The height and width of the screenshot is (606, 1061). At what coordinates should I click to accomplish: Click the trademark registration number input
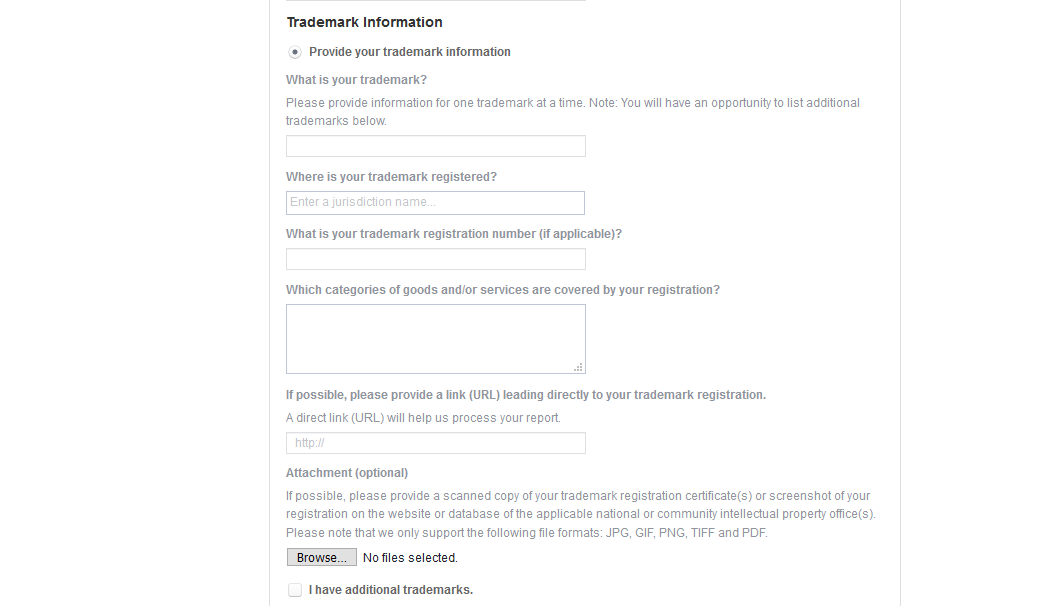click(435, 258)
